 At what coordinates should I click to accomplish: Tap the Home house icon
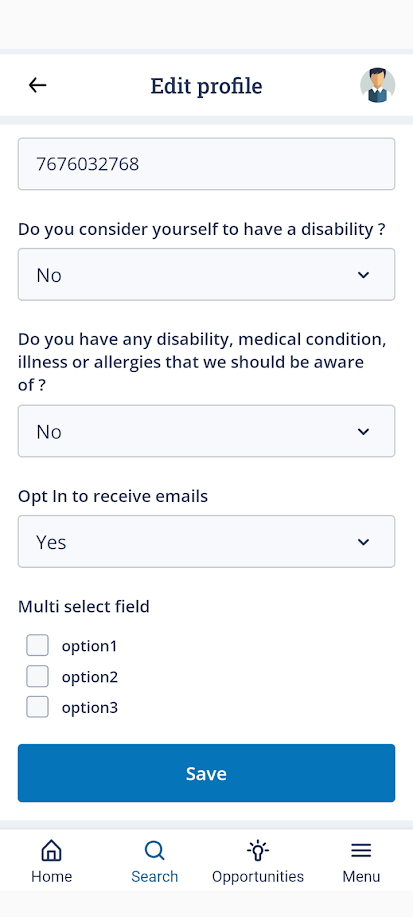pos(51,850)
